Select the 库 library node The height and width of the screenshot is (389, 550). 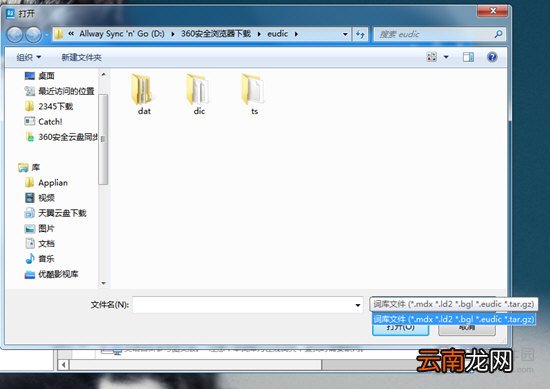coord(29,168)
